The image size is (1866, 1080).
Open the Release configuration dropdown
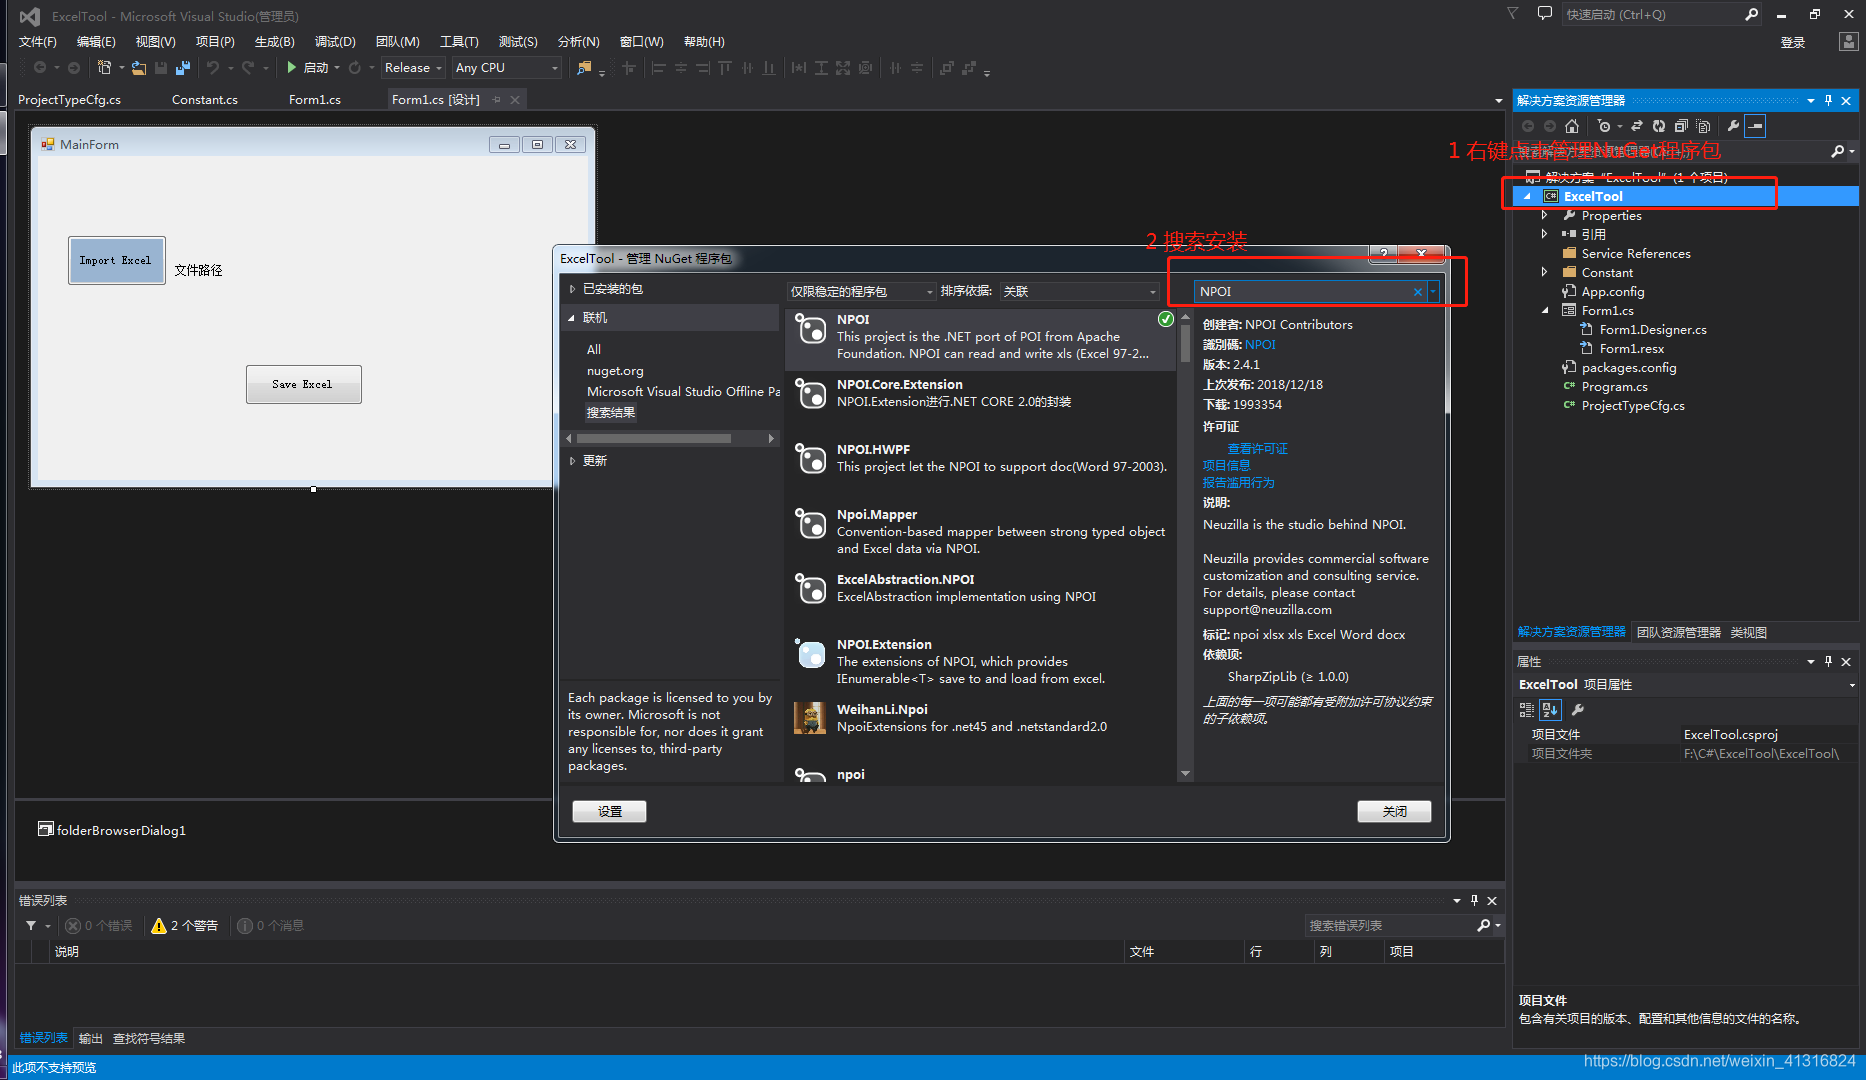(413, 68)
